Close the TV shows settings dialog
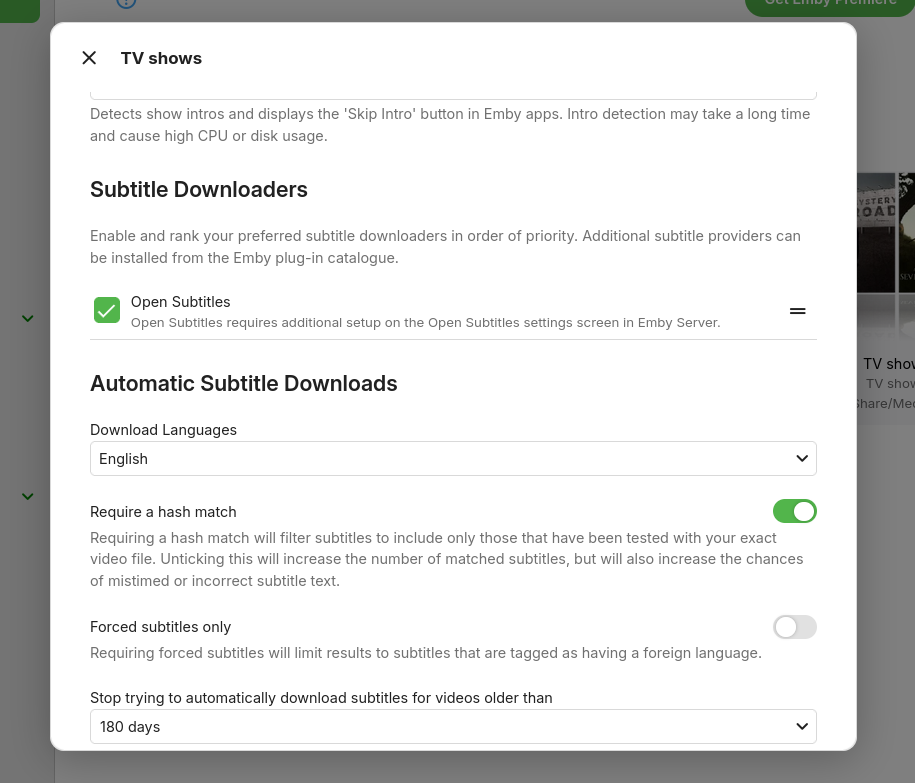Image resolution: width=915 pixels, height=783 pixels. [89, 58]
